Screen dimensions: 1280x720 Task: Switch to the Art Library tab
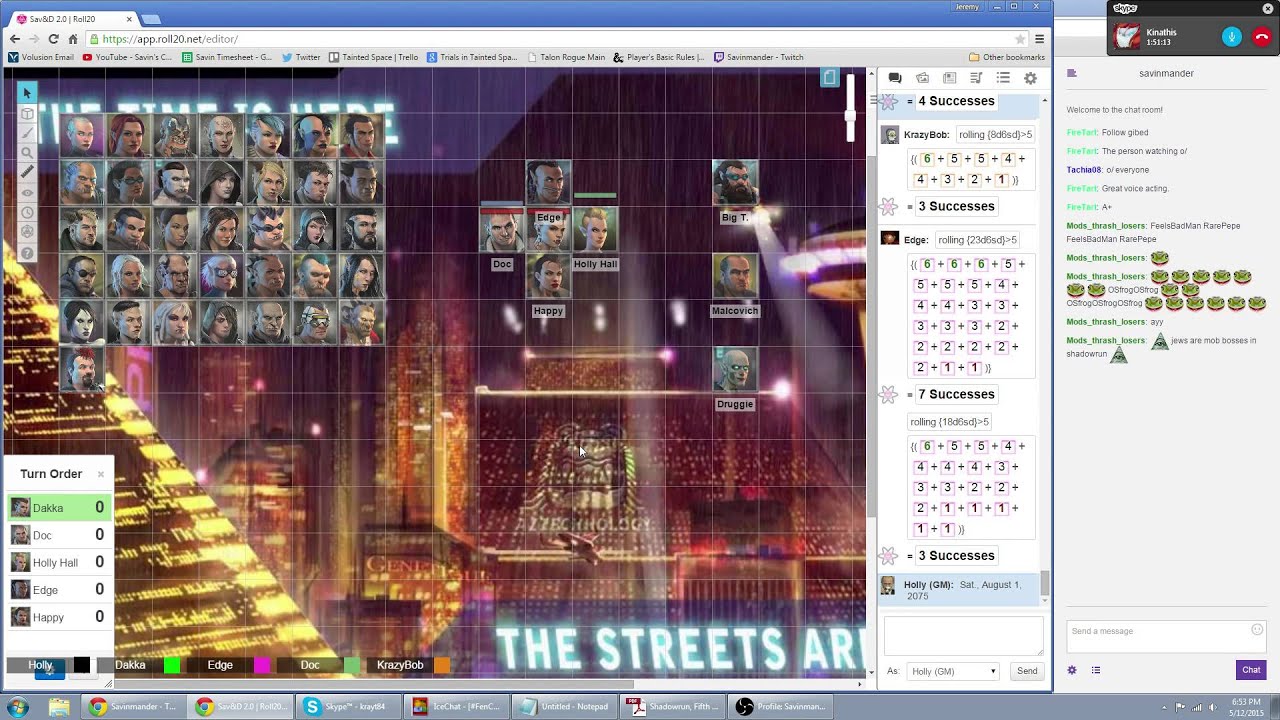point(922,78)
